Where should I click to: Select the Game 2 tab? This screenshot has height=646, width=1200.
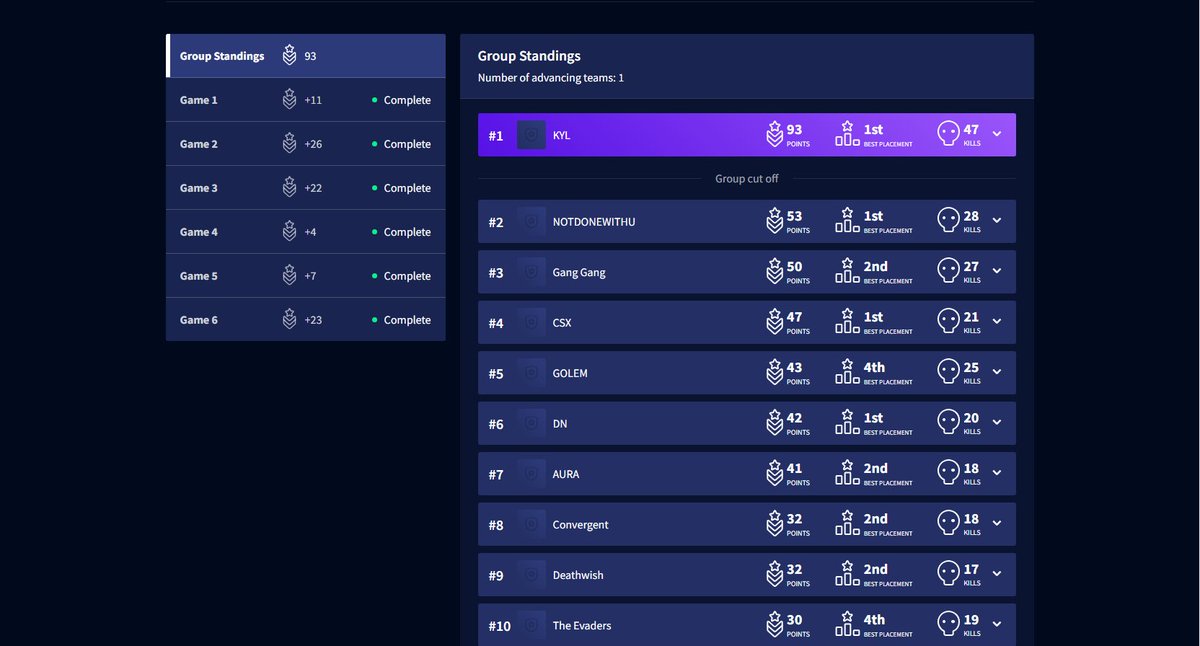click(306, 144)
